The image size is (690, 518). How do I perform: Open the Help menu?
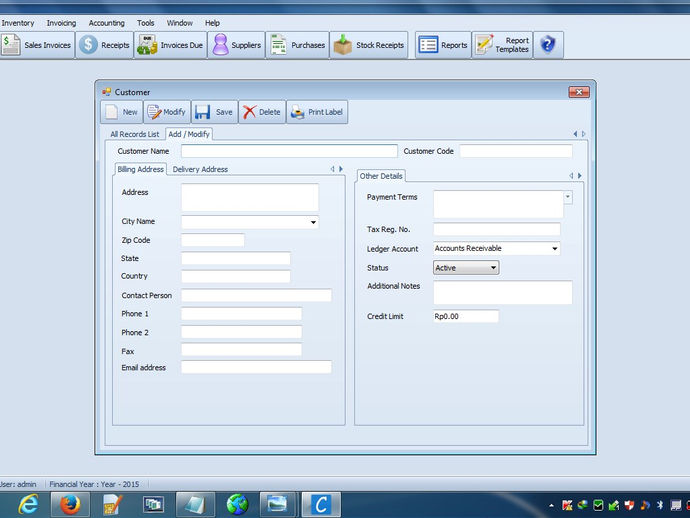(212, 23)
